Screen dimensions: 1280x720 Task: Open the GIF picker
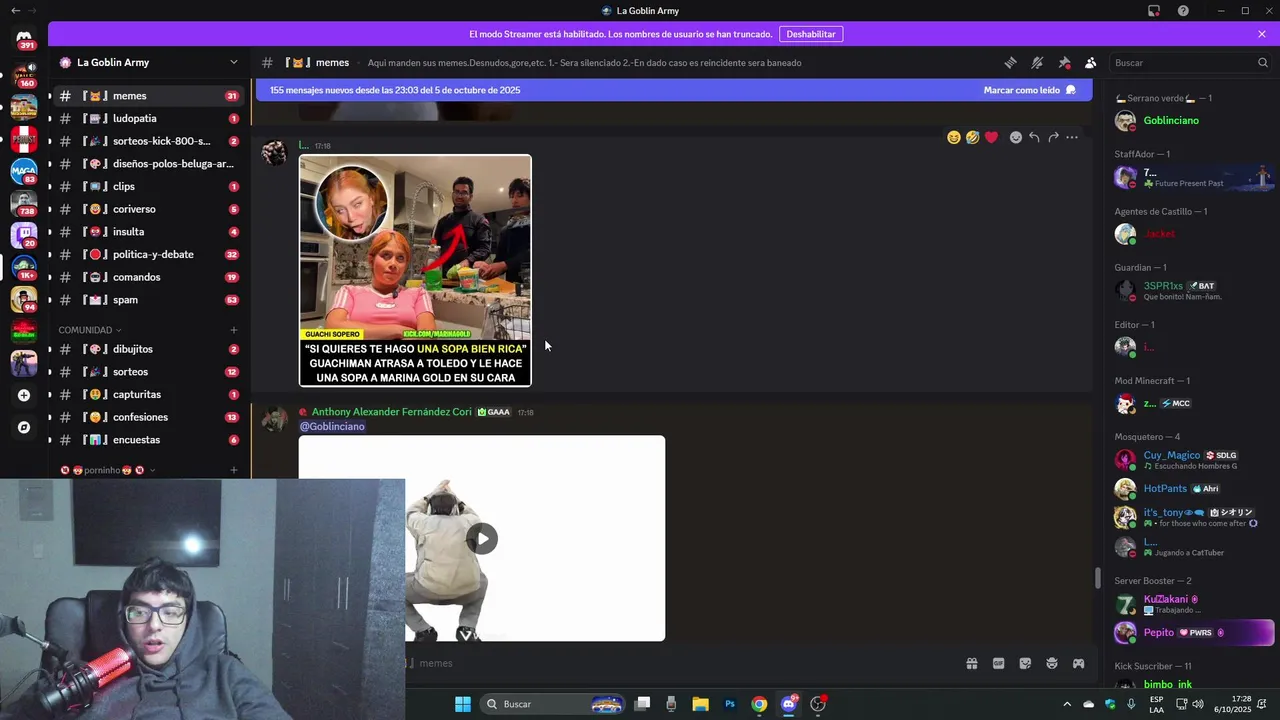pyautogui.click(x=998, y=663)
